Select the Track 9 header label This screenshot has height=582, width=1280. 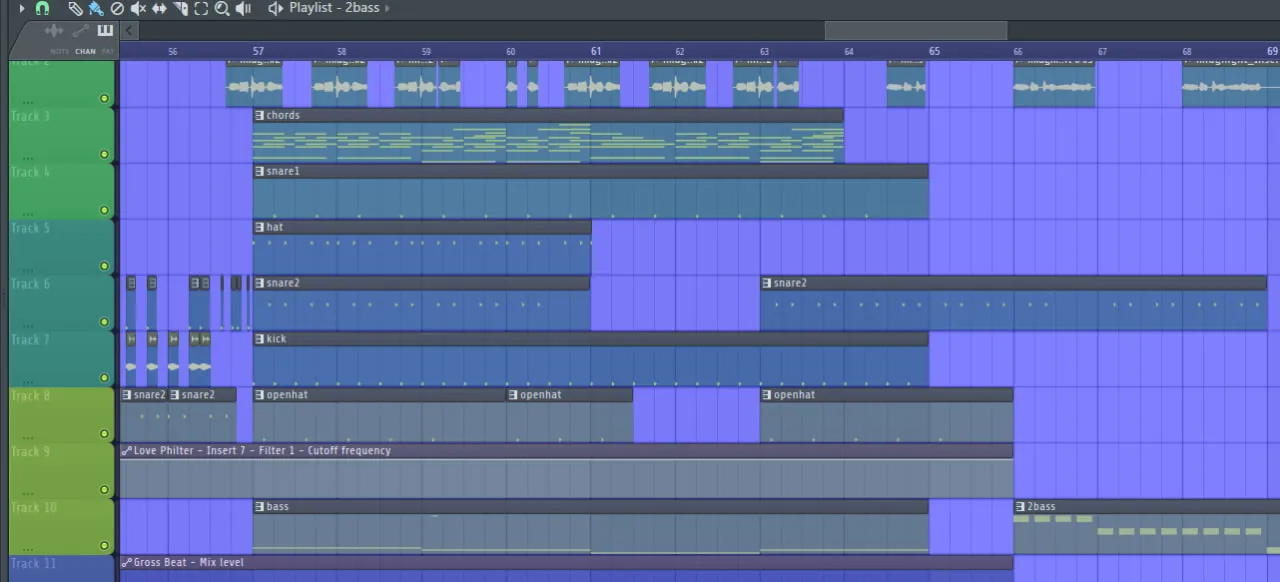coord(30,452)
